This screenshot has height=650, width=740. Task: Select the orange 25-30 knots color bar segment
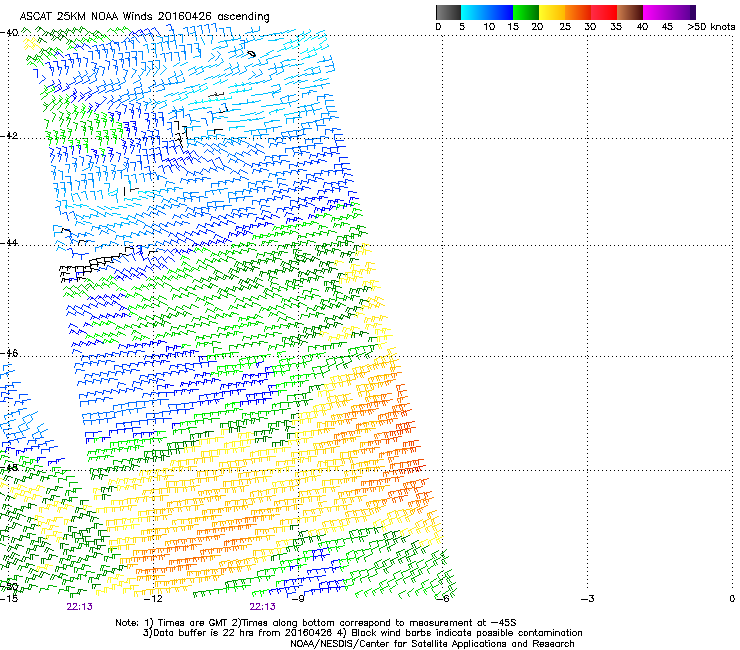click(578, 12)
